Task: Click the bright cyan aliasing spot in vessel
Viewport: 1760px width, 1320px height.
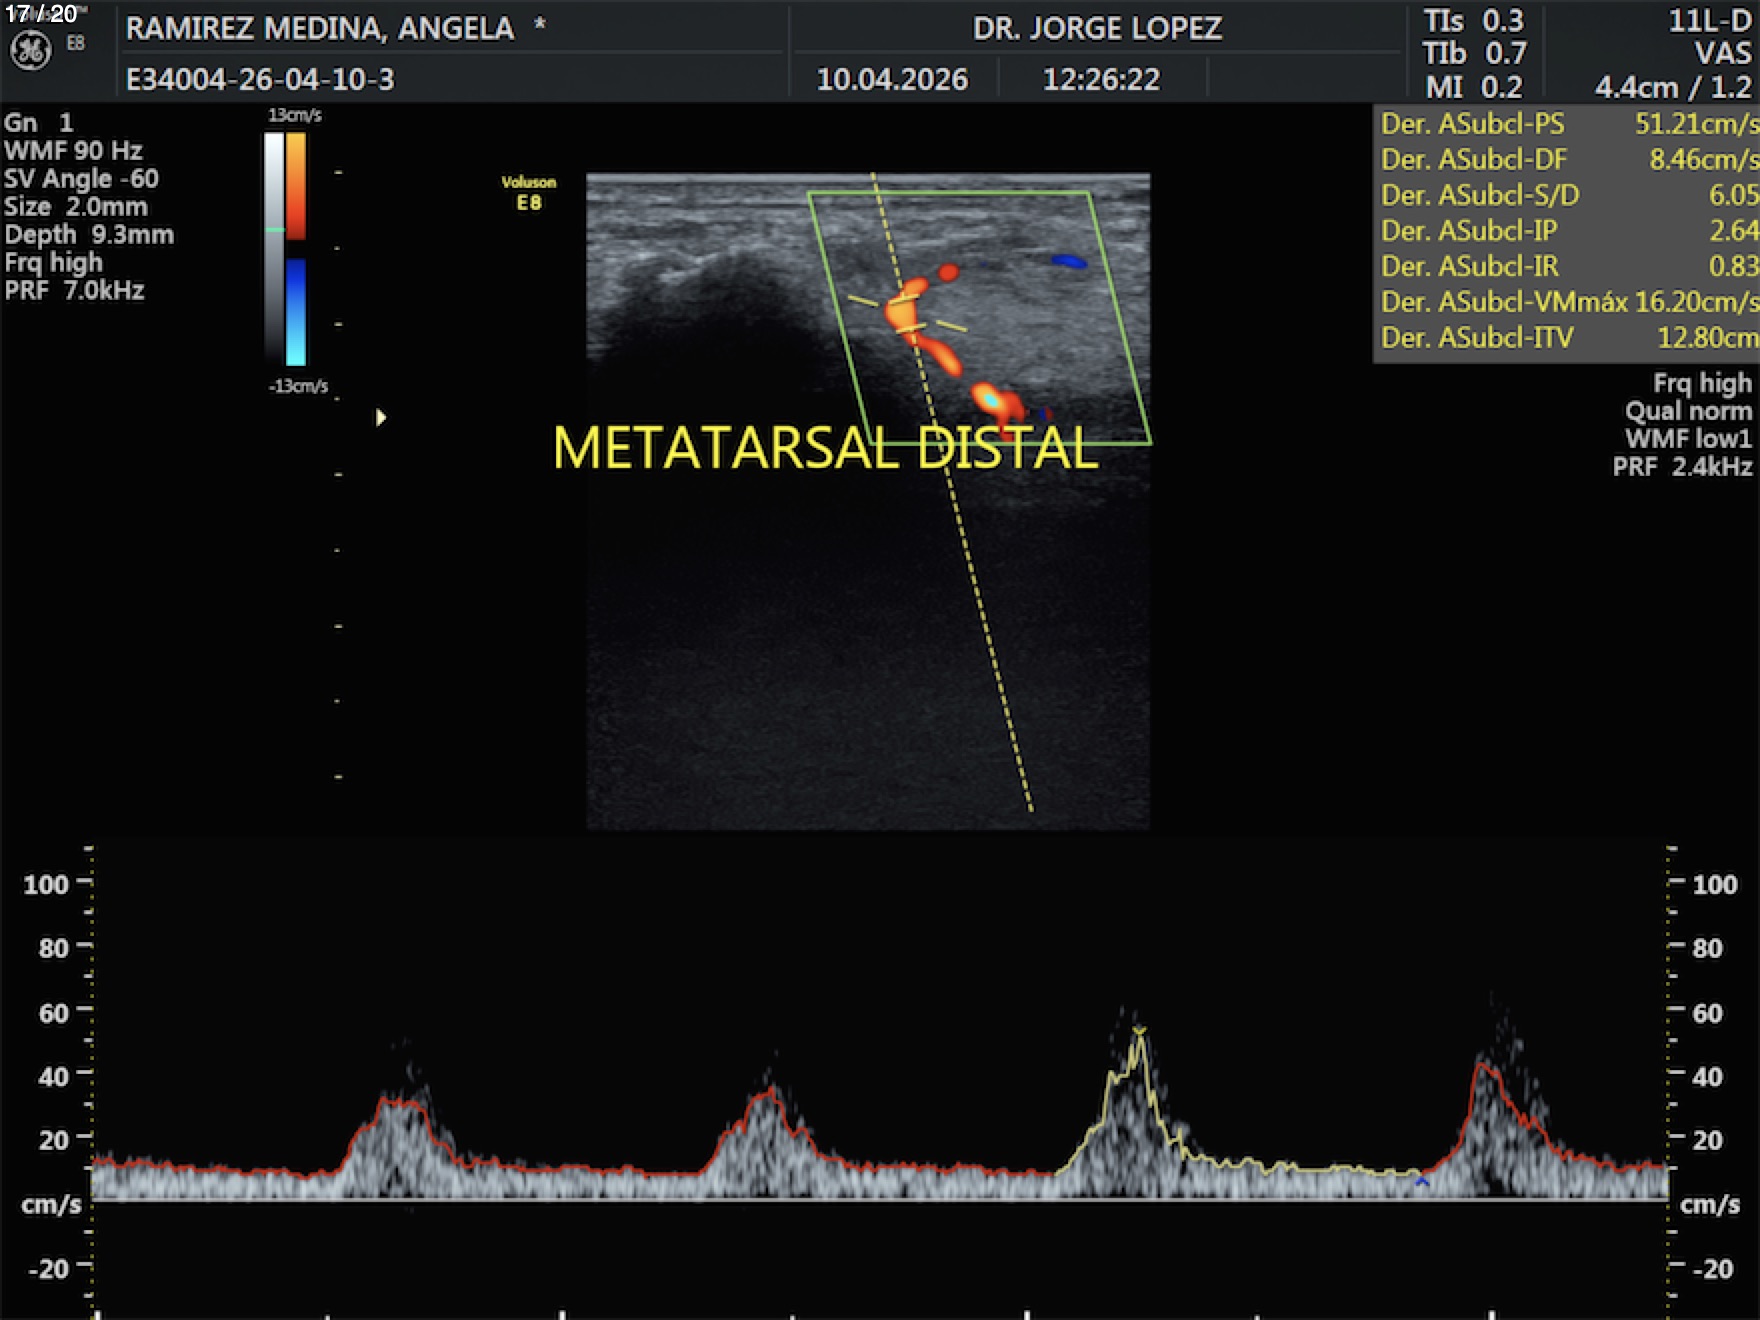Action: 989,400
